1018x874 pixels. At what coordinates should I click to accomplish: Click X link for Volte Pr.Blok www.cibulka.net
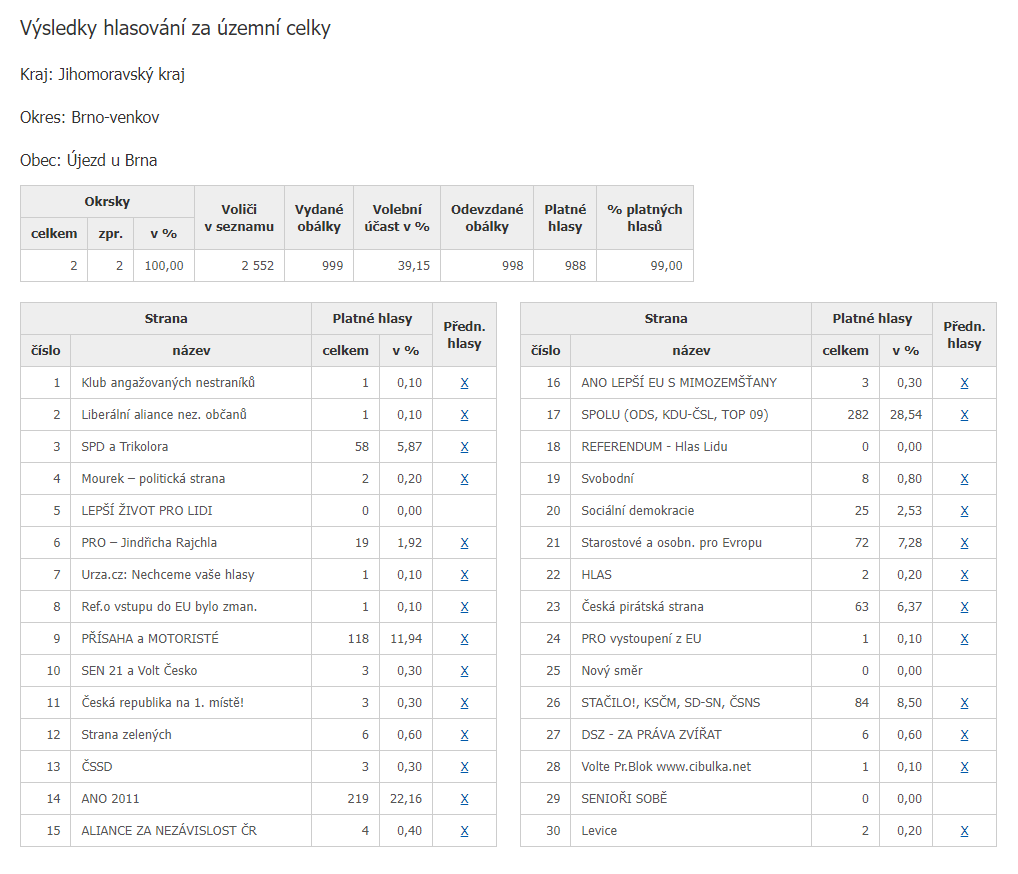tap(964, 767)
